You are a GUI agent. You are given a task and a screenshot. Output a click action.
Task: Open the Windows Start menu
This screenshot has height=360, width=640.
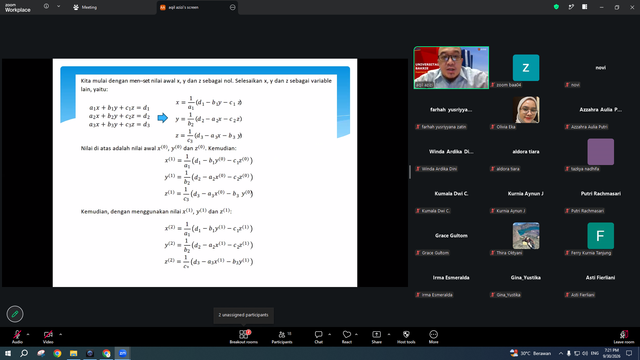pyautogui.click(x=8, y=353)
